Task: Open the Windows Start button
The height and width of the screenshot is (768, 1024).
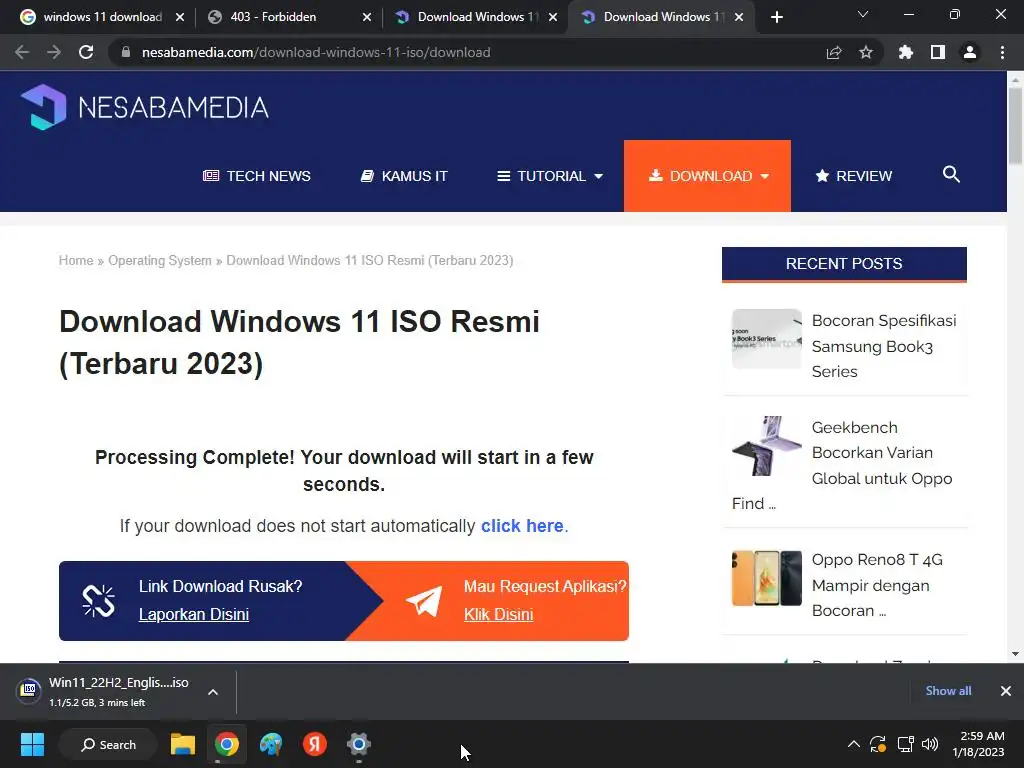Action: pos(32,744)
